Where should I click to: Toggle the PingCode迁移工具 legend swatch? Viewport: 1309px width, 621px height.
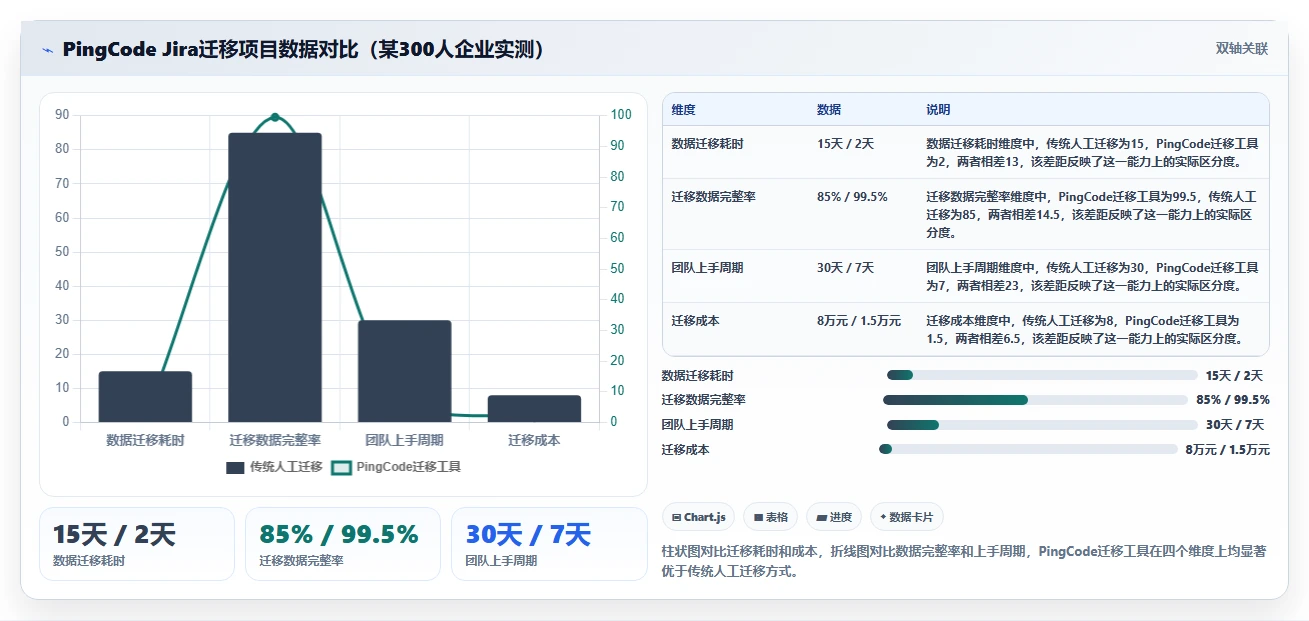coord(341,467)
